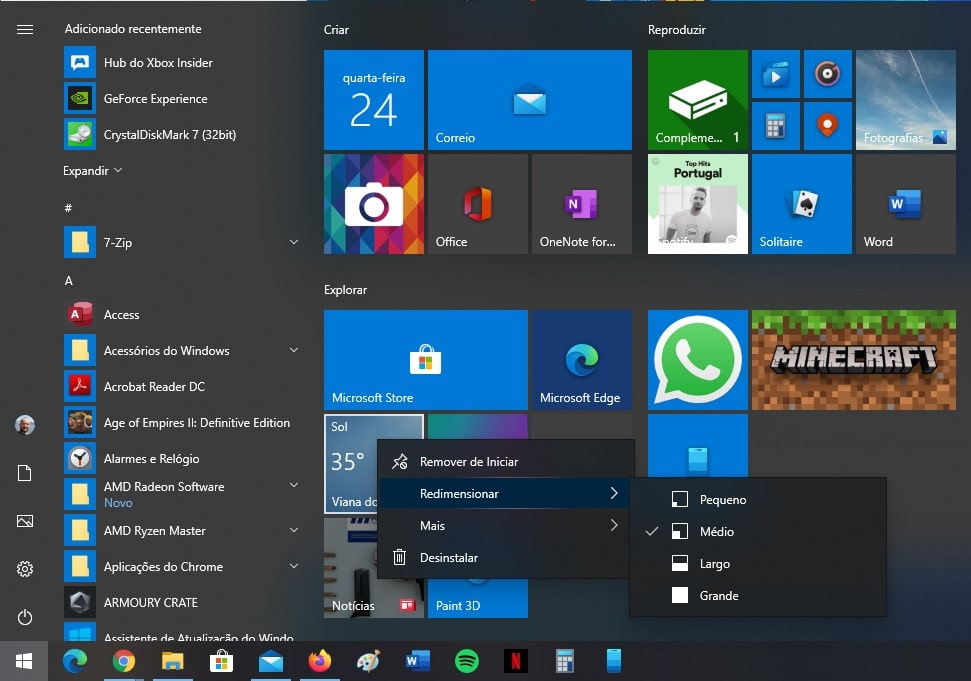Open Spotify Top Hits Portugal tile
Screen dimensions: 971x681
pyautogui.click(x=698, y=204)
